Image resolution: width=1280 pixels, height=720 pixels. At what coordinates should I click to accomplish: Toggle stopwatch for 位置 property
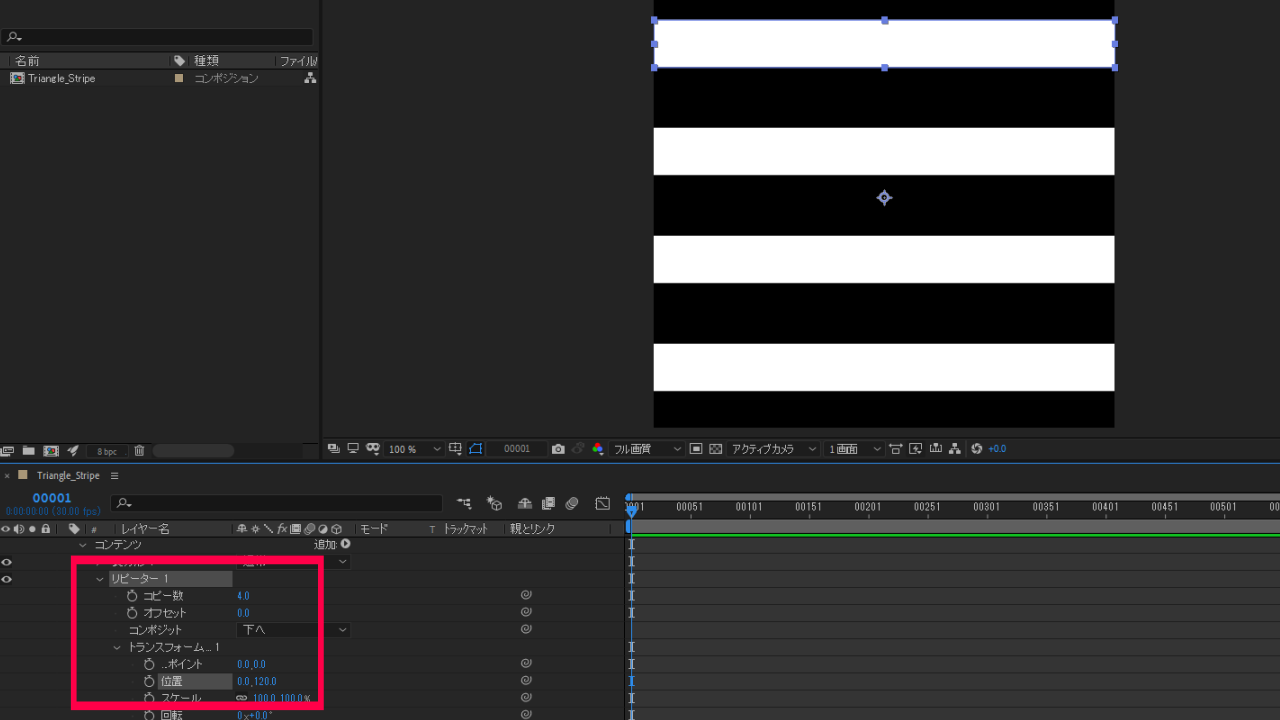pos(149,681)
